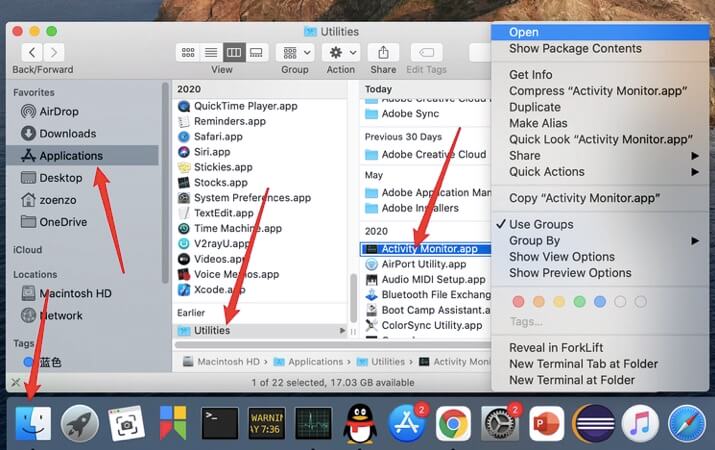Choose Compress "Activity Monitor.app"
The height and width of the screenshot is (450, 715).
point(600,91)
